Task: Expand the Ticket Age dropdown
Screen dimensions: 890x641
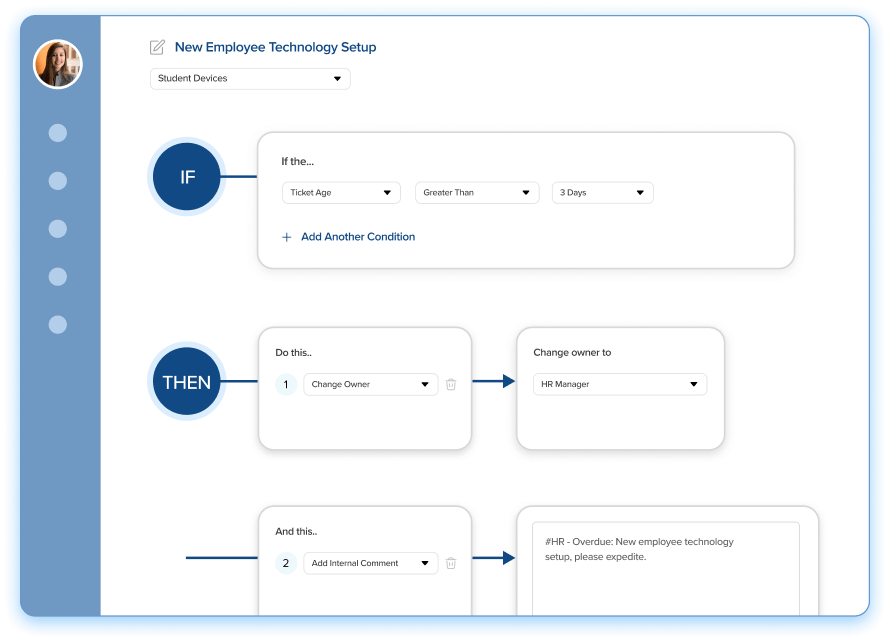Action: [x=341, y=192]
